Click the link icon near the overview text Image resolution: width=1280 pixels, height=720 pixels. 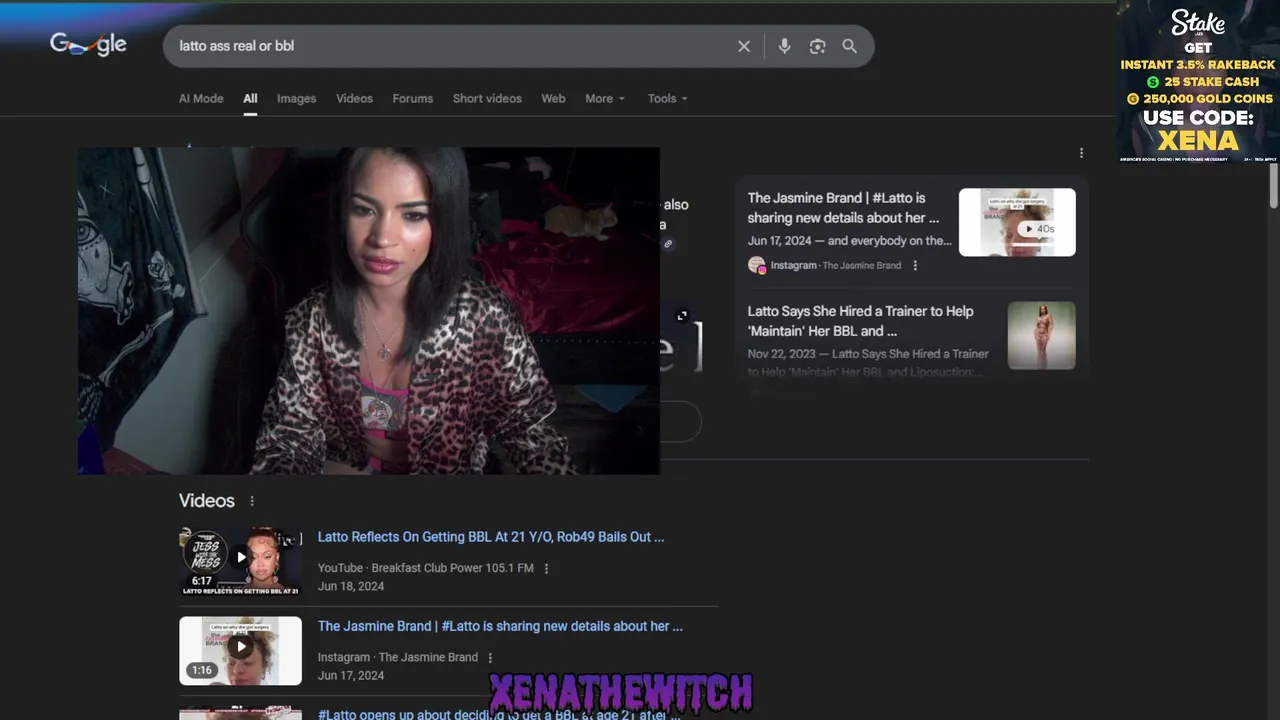668,244
